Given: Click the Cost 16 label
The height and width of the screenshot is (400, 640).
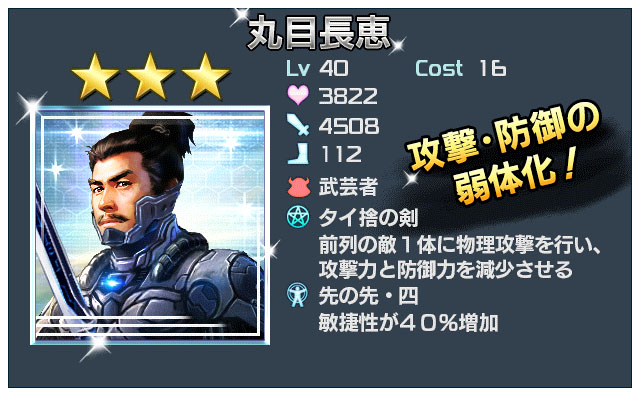Looking at the screenshot, I should [x=461, y=68].
